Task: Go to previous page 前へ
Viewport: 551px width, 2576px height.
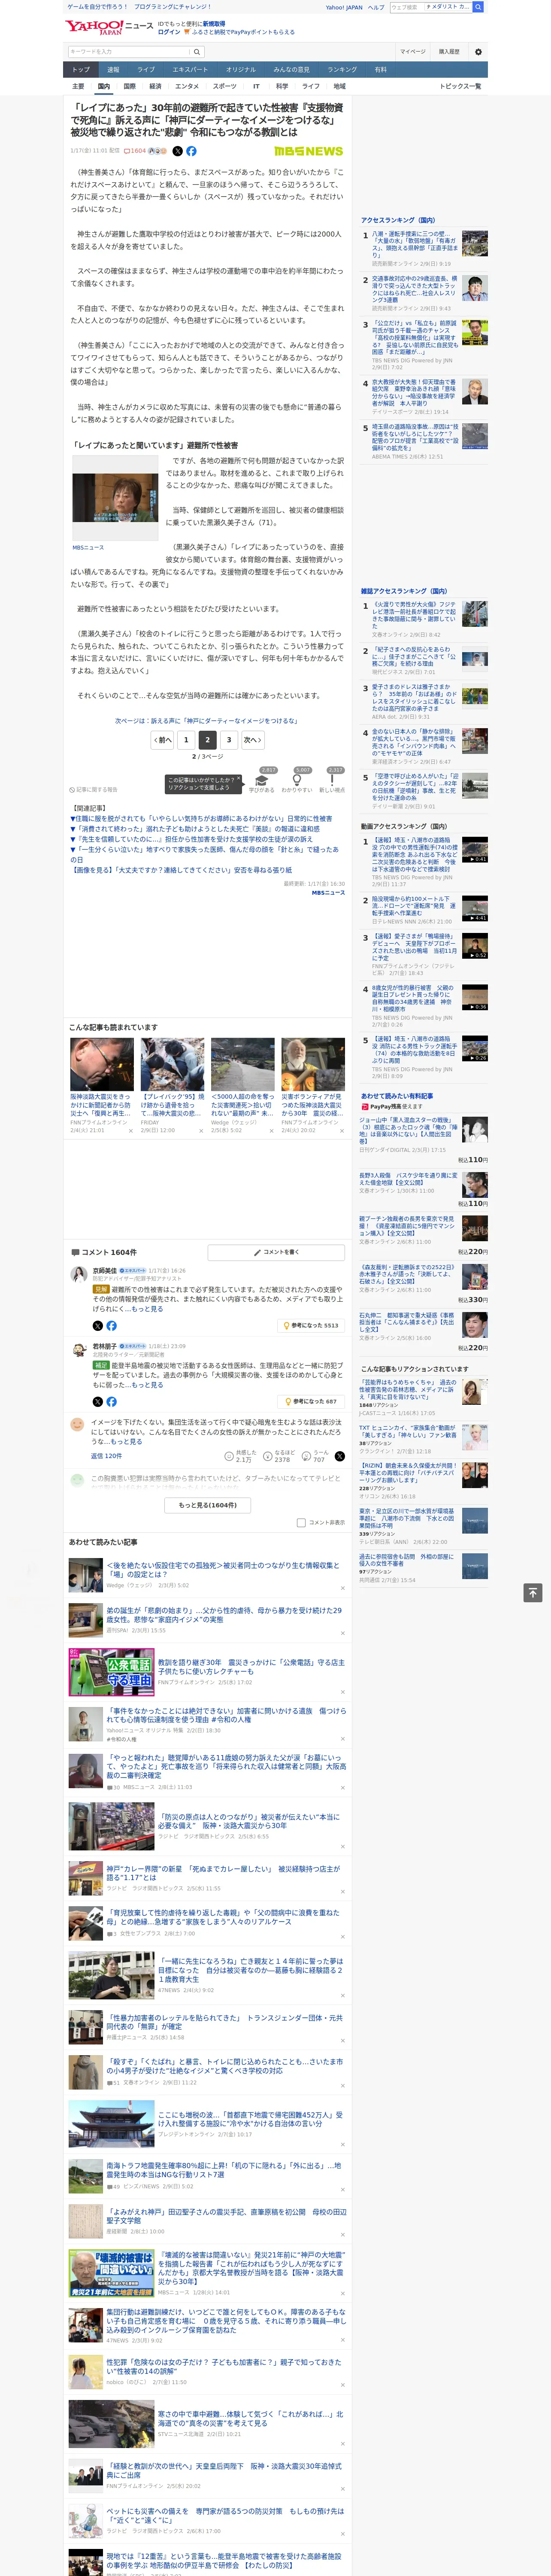Action: tap(162, 740)
